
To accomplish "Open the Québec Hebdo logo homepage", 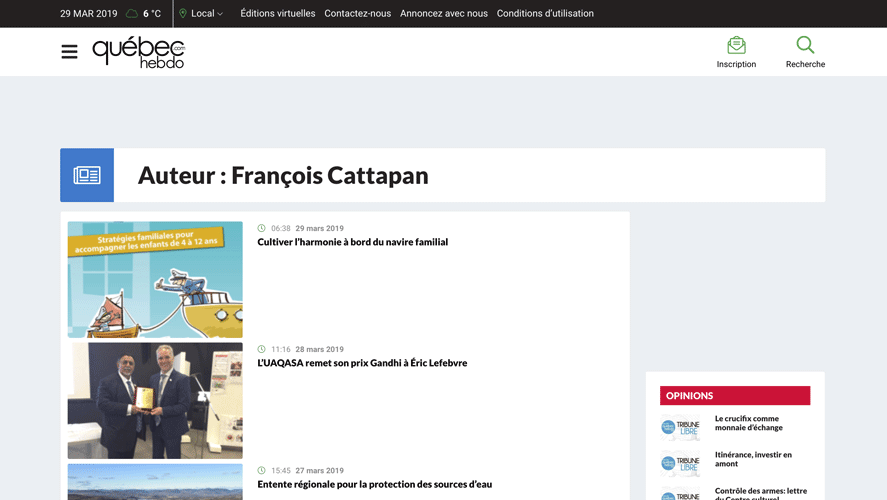I will (139, 52).
